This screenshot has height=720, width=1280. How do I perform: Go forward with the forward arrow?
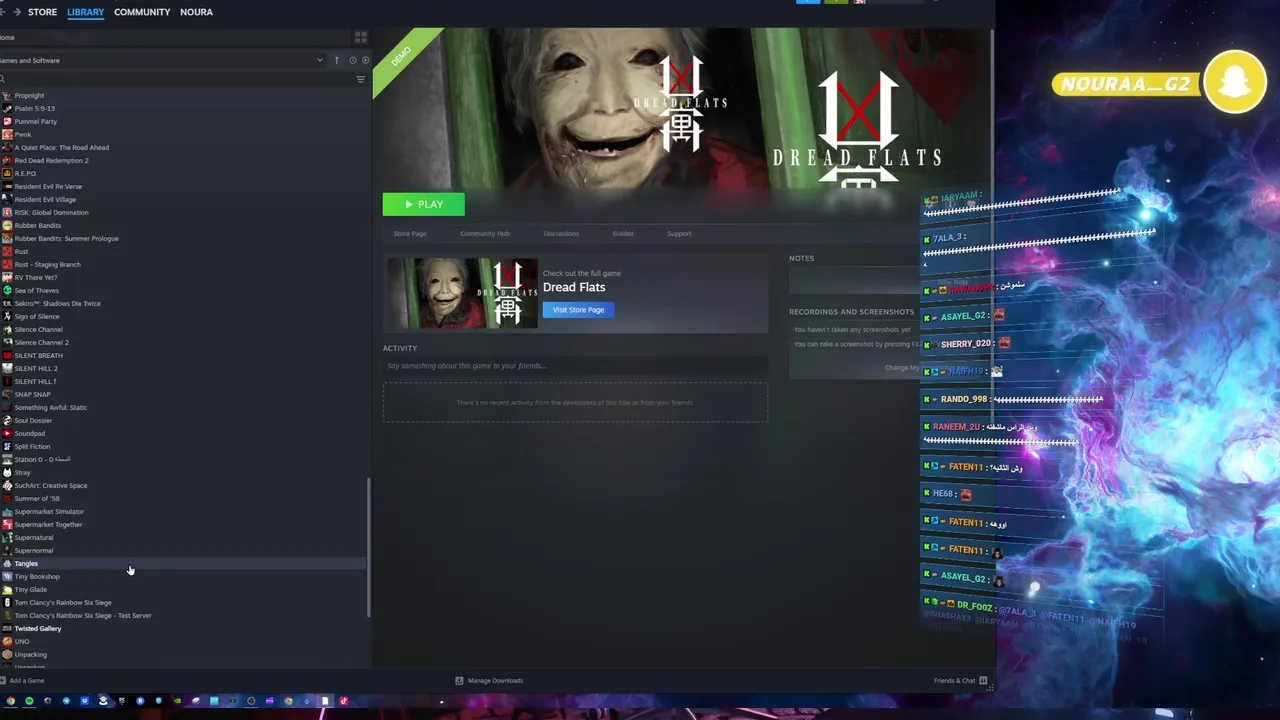click(17, 12)
